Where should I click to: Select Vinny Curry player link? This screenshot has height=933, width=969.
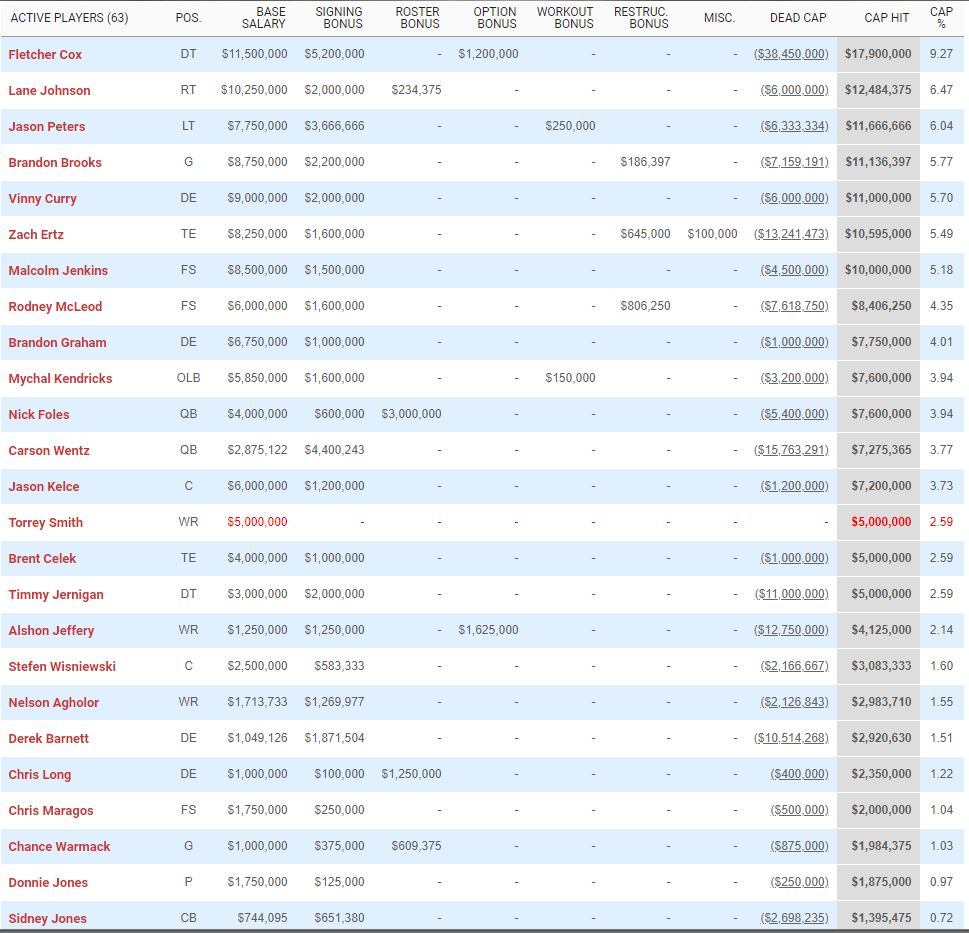point(43,198)
